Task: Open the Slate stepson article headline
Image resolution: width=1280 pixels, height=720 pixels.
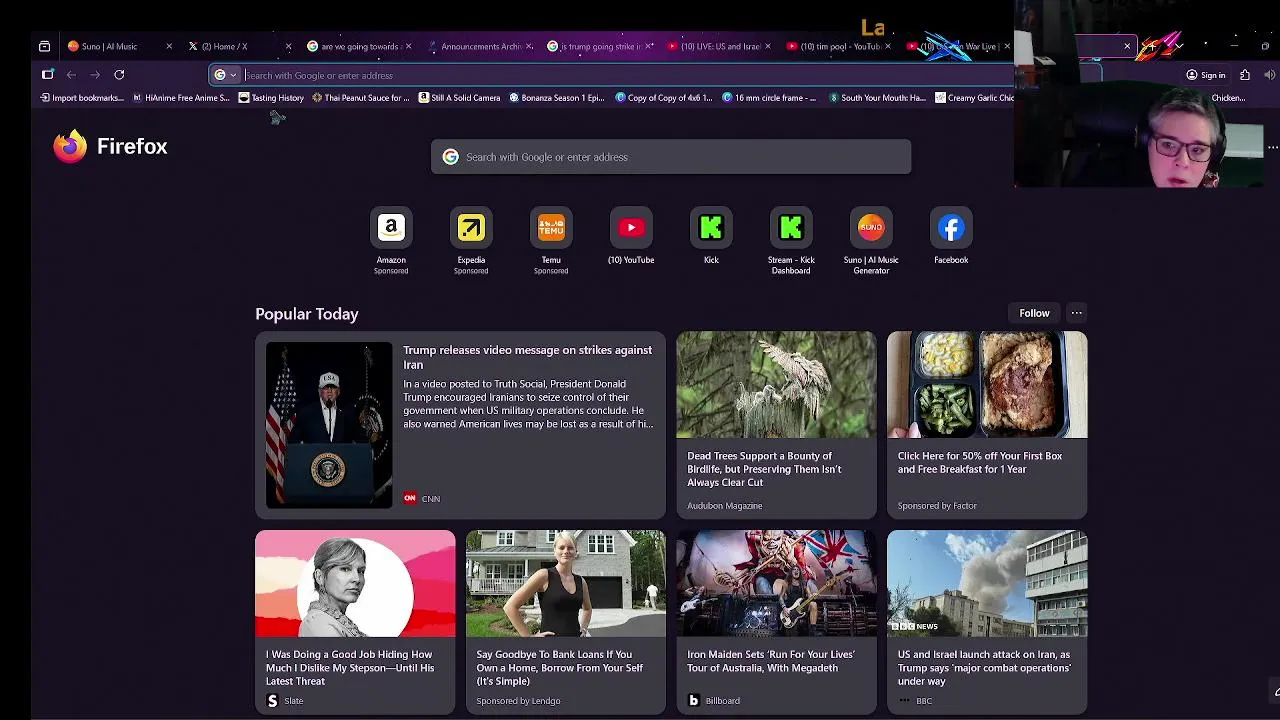Action: coord(350,668)
